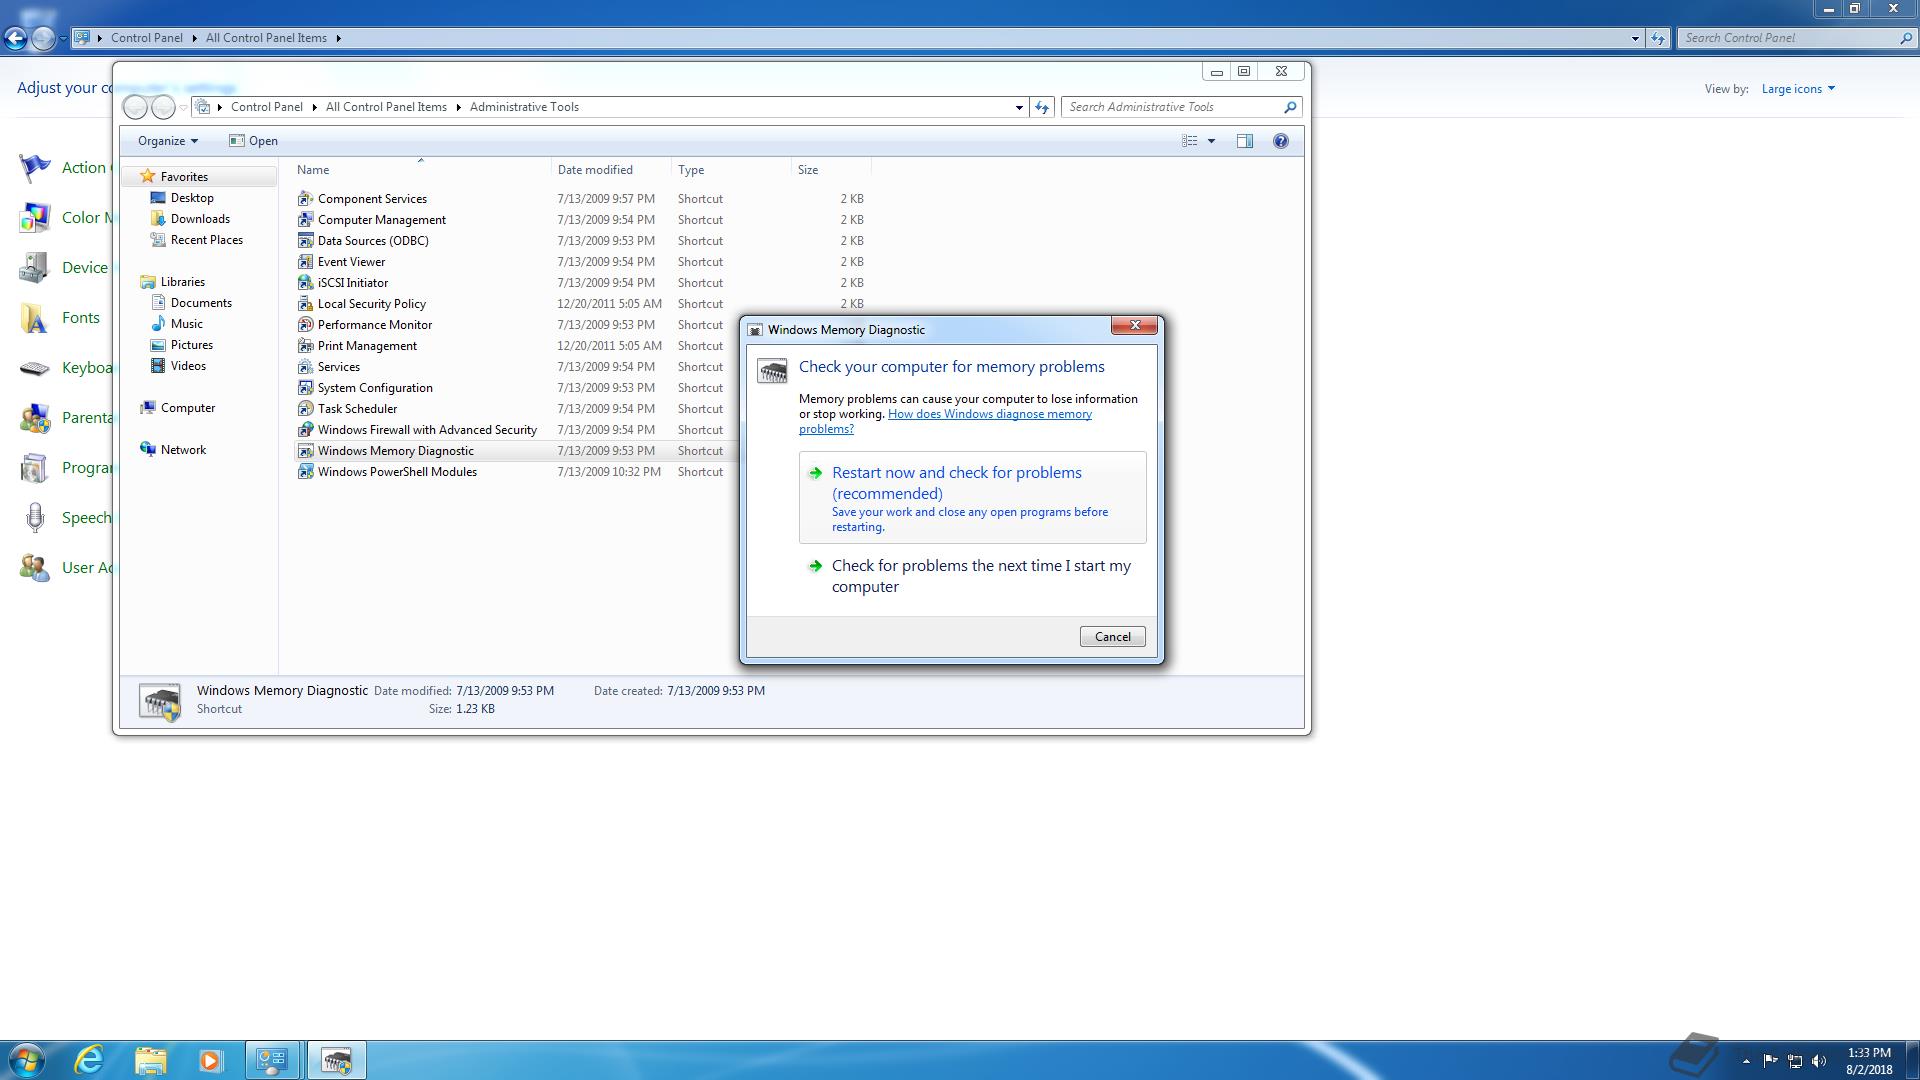
Task: Open the taskbar File Explorer folder icon
Action: pyautogui.click(x=150, y=1060)
